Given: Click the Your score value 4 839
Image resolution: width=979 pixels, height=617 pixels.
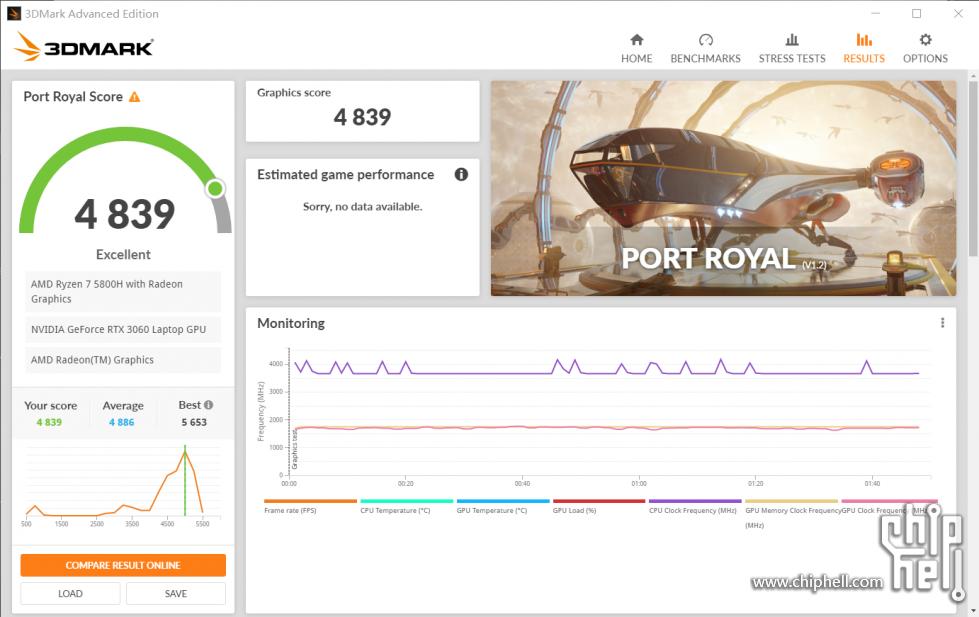Looking at the screenshot, I should pos(49,422).
